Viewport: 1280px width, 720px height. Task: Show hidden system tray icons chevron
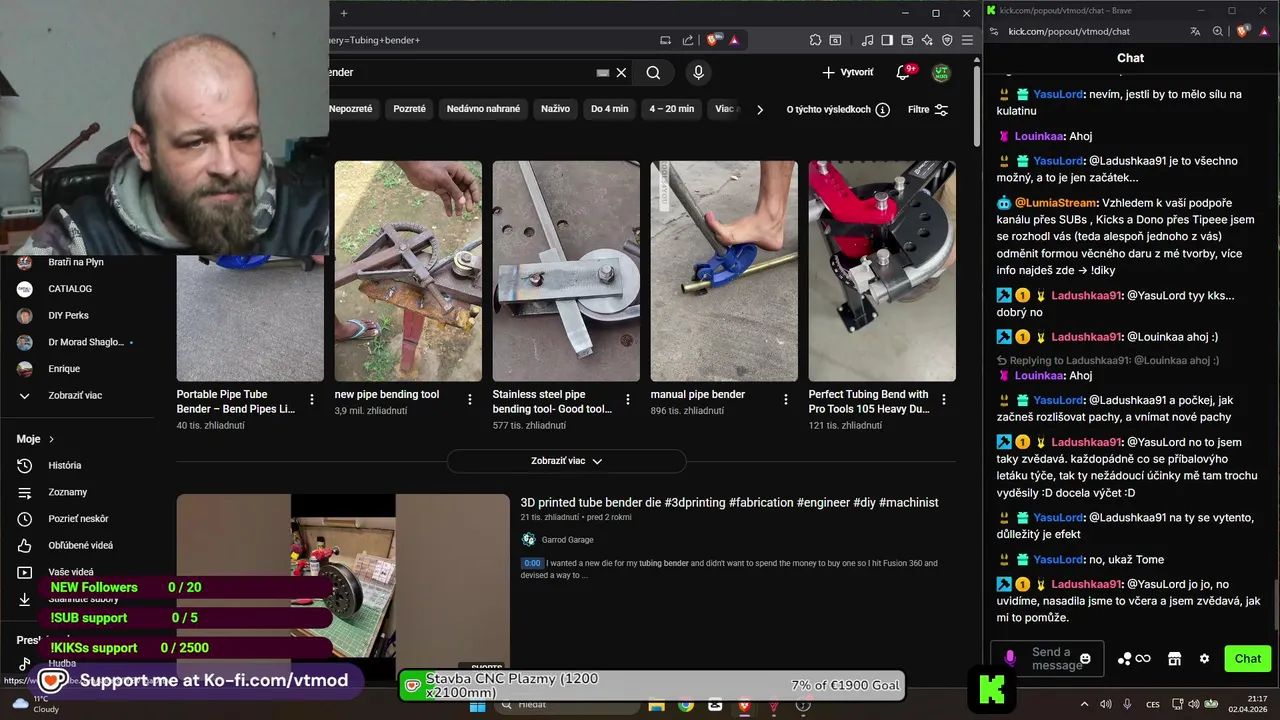(x=1085, y=704)
